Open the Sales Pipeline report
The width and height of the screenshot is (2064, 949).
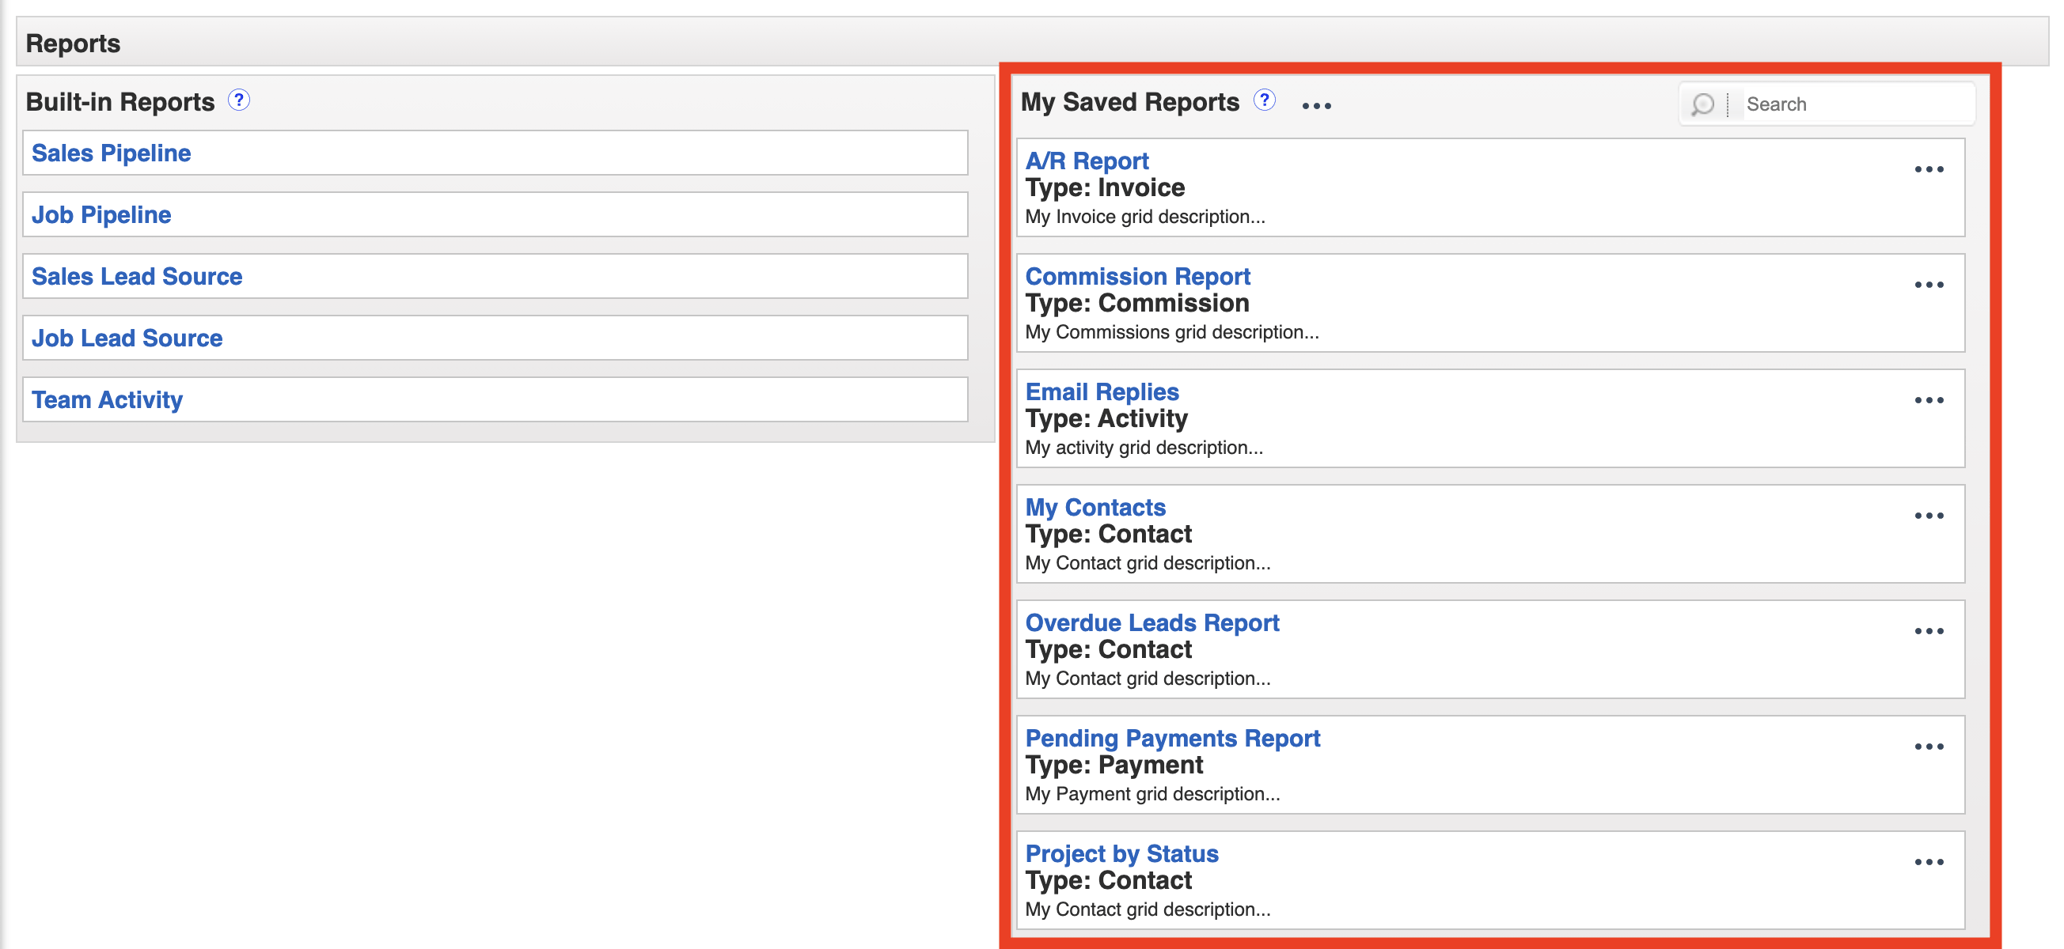[110, 152]
